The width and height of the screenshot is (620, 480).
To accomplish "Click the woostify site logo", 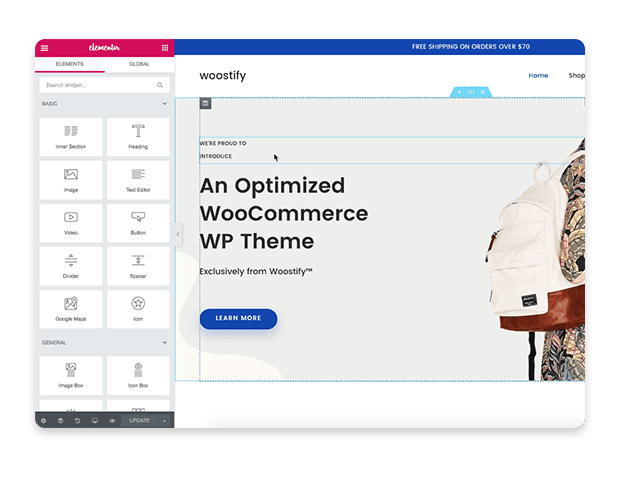I will click(x=223, y=75).
